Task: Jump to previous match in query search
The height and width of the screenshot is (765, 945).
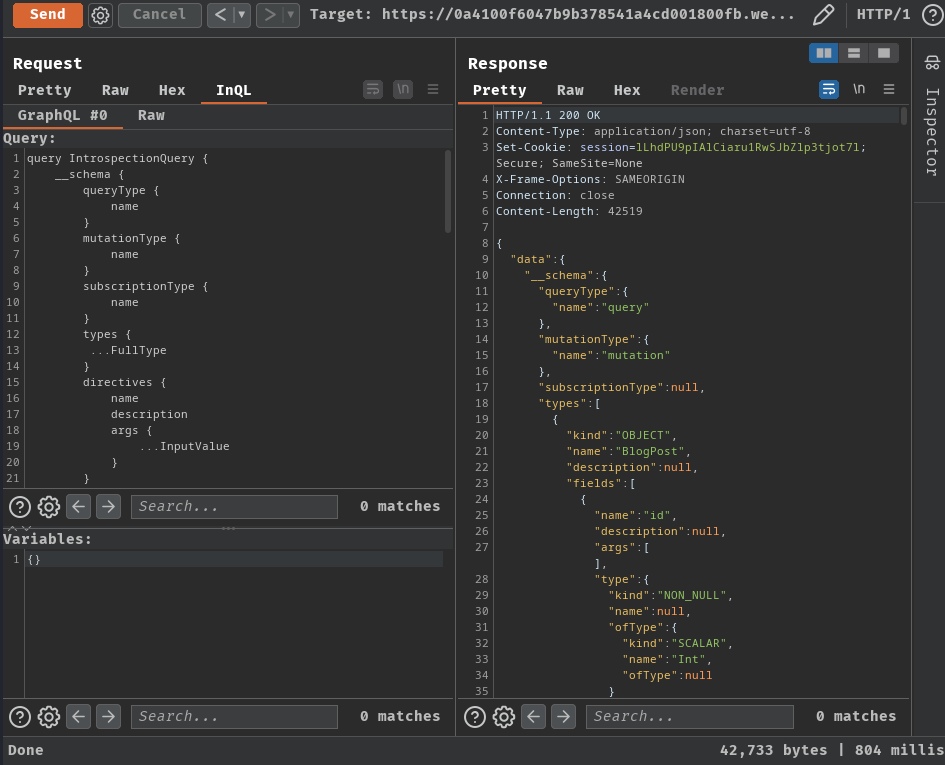Action: click(78, 507)
